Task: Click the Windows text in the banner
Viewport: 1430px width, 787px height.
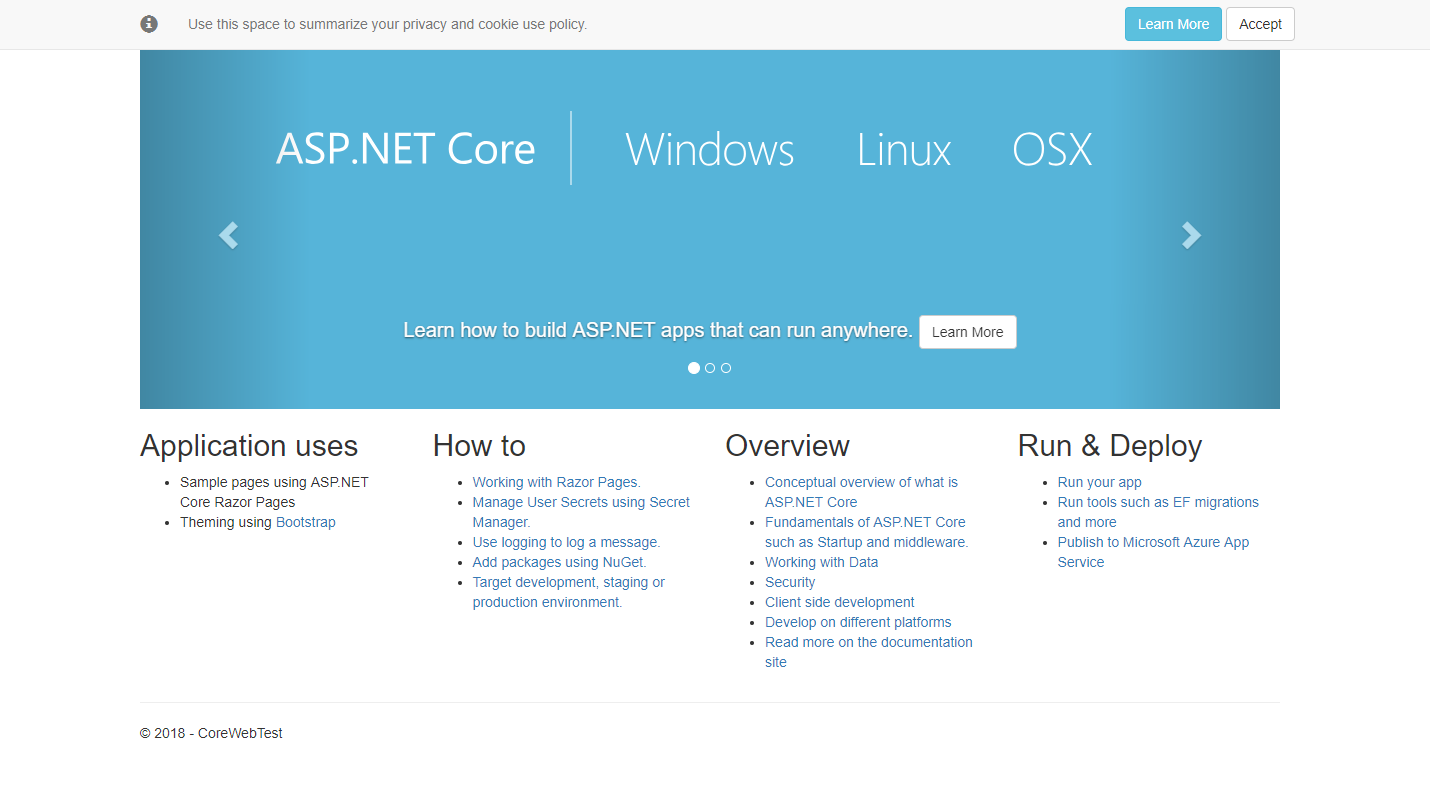Action: [x=710, y=149]
